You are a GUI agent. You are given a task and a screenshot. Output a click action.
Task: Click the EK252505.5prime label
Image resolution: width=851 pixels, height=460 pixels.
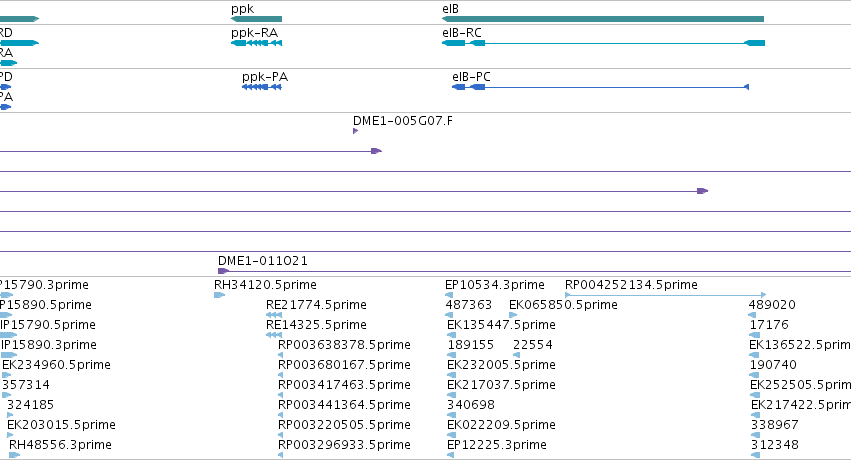tap(801, 385)
